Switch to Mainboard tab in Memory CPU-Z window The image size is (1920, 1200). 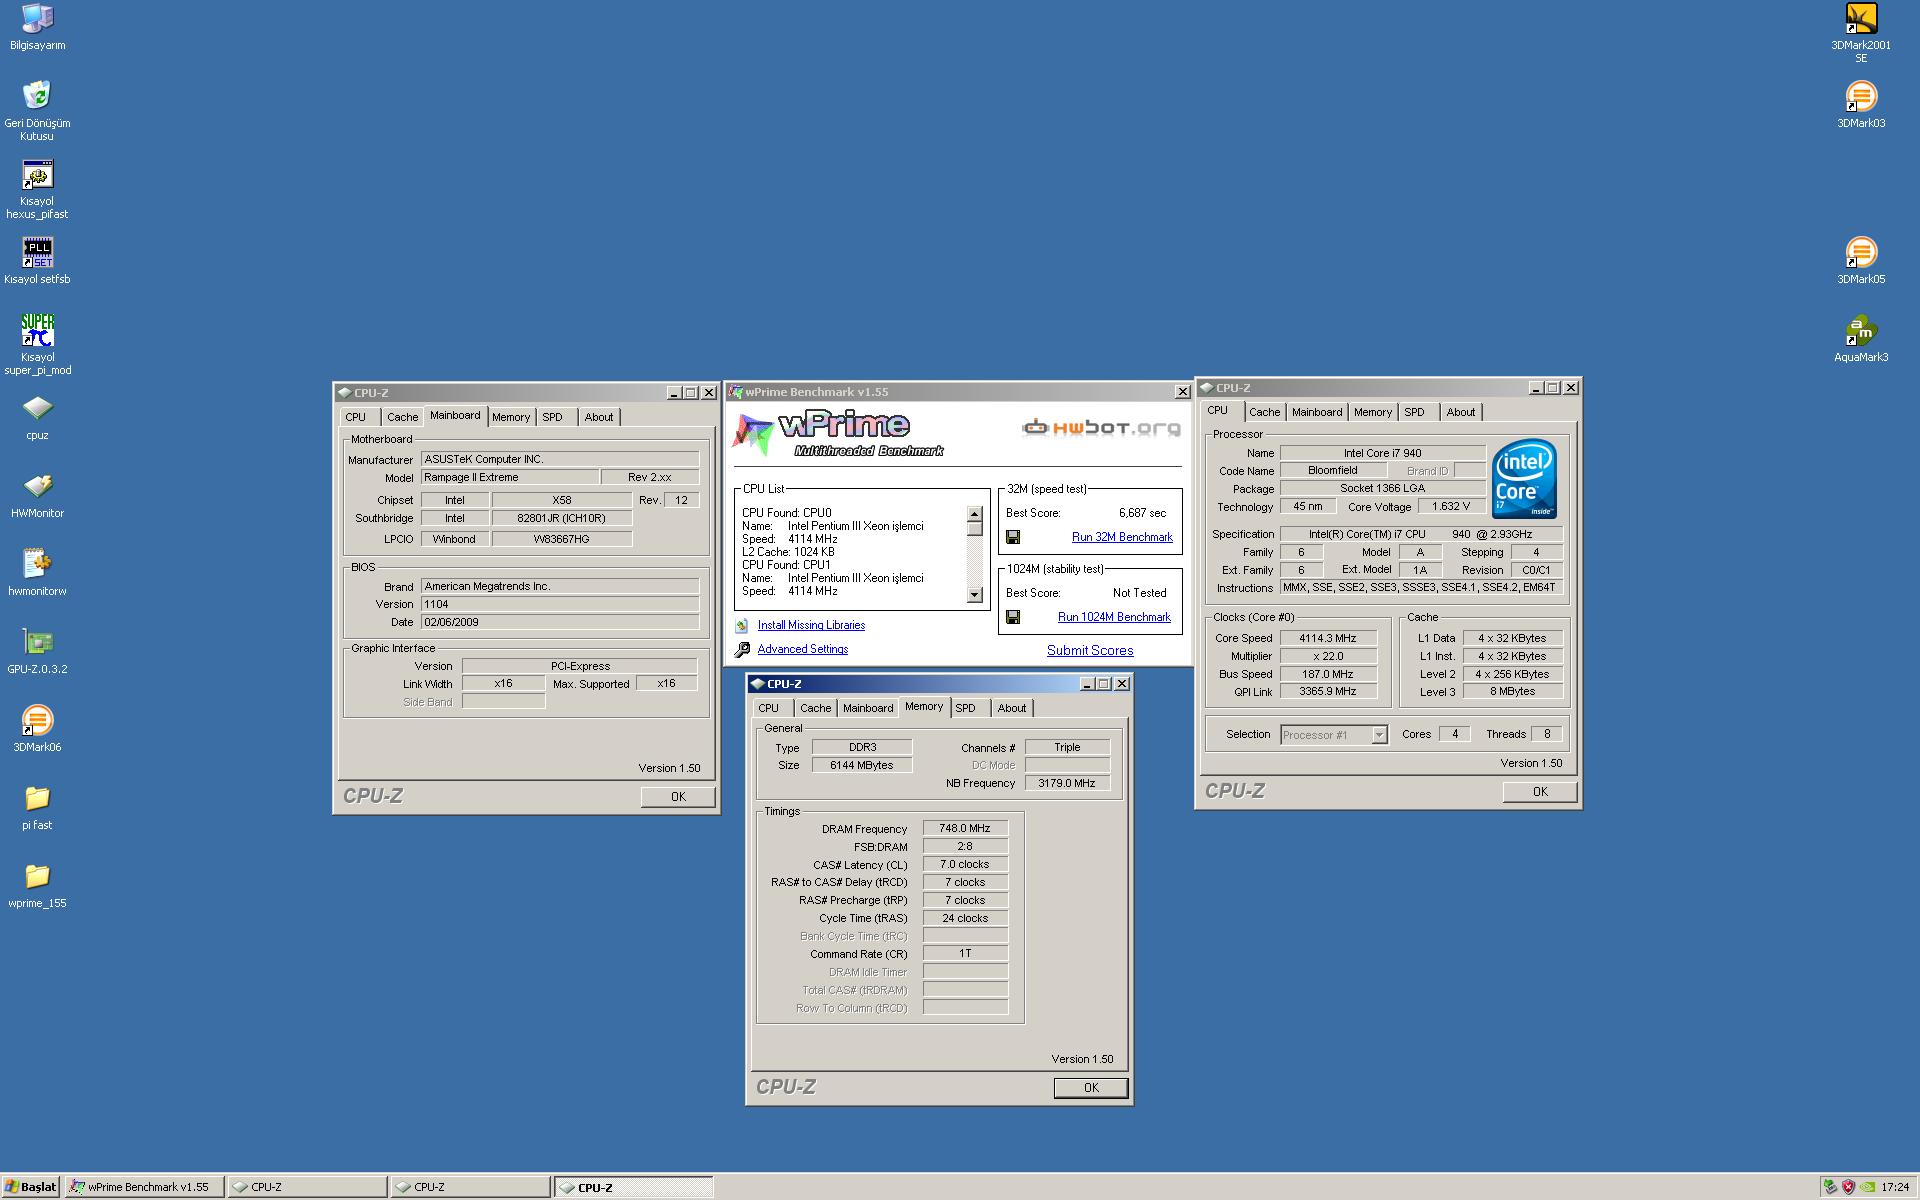[868, 708]
